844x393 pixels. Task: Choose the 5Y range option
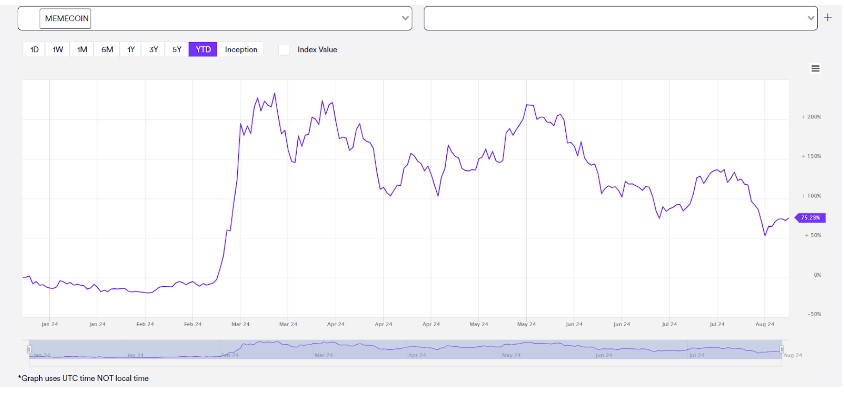pos(177,50)
